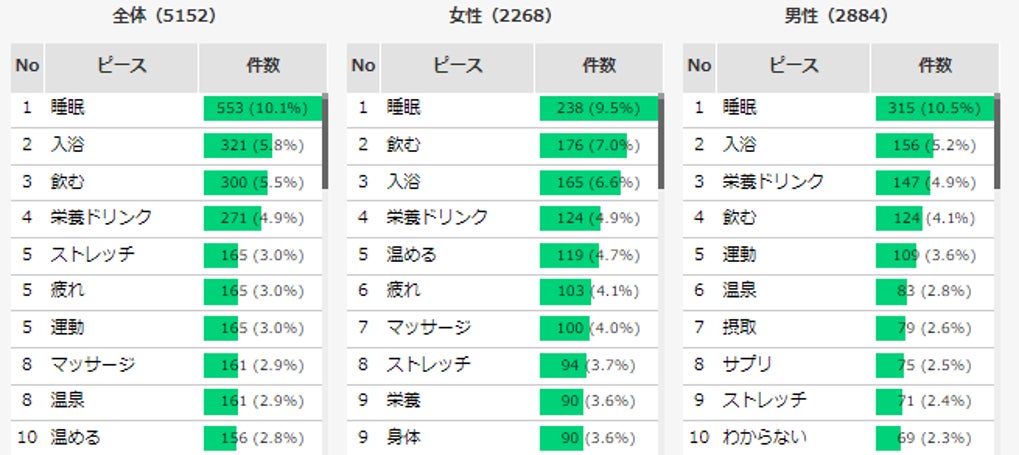This screenshot has height=455, width=1019.
Task: Click the 件数 column header in 全体 table
Action: click(263, 66)
